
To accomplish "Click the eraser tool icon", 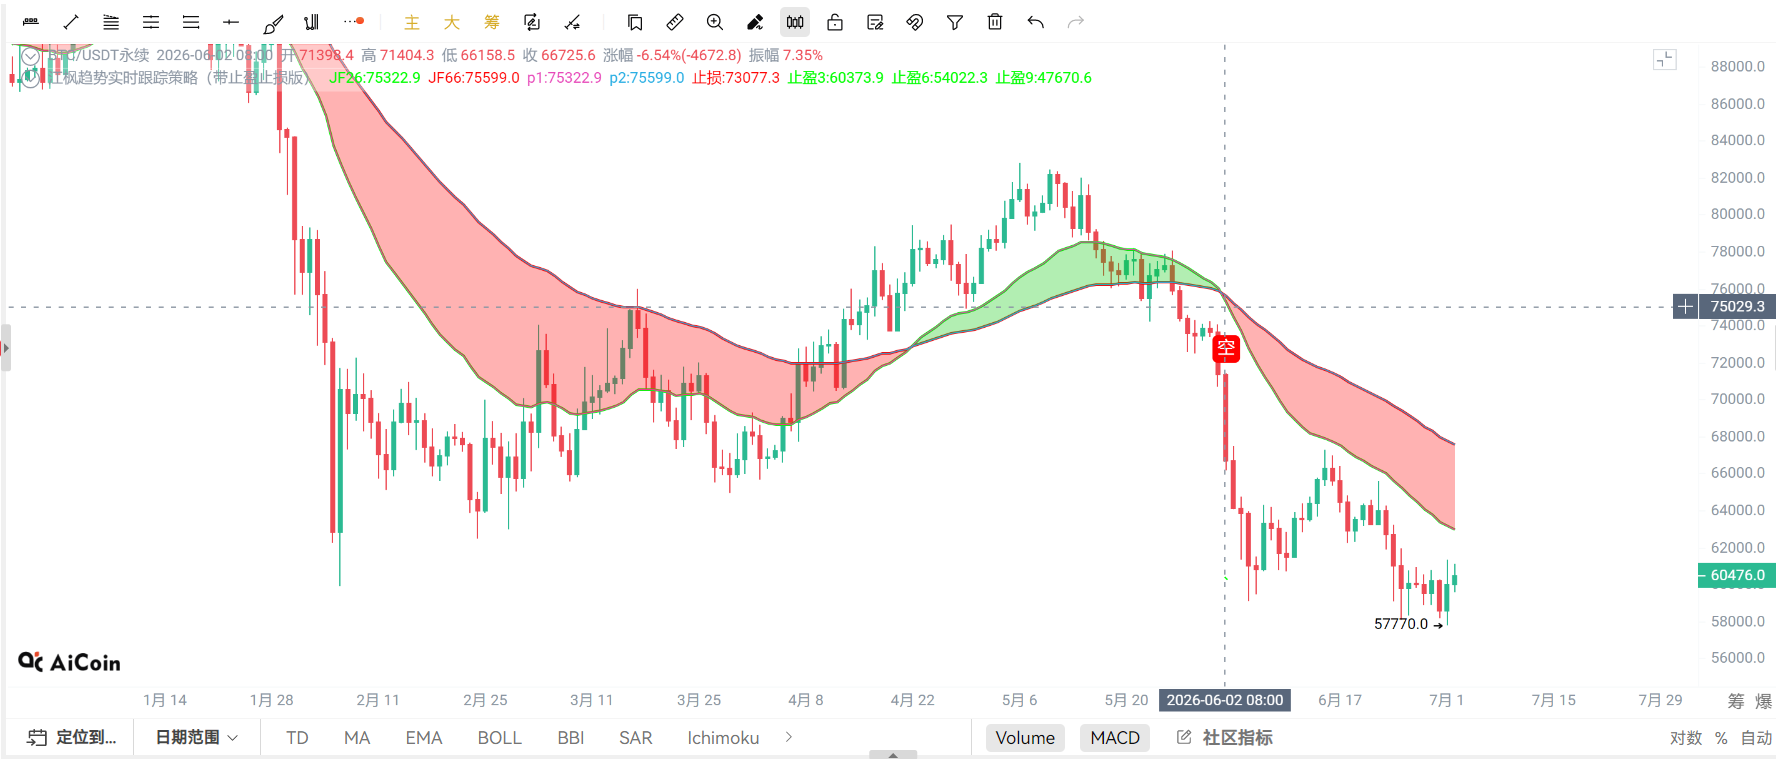I will coord(755,22).
